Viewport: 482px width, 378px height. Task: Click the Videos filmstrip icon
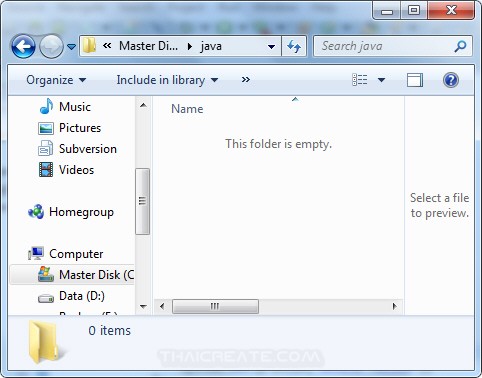46,170
